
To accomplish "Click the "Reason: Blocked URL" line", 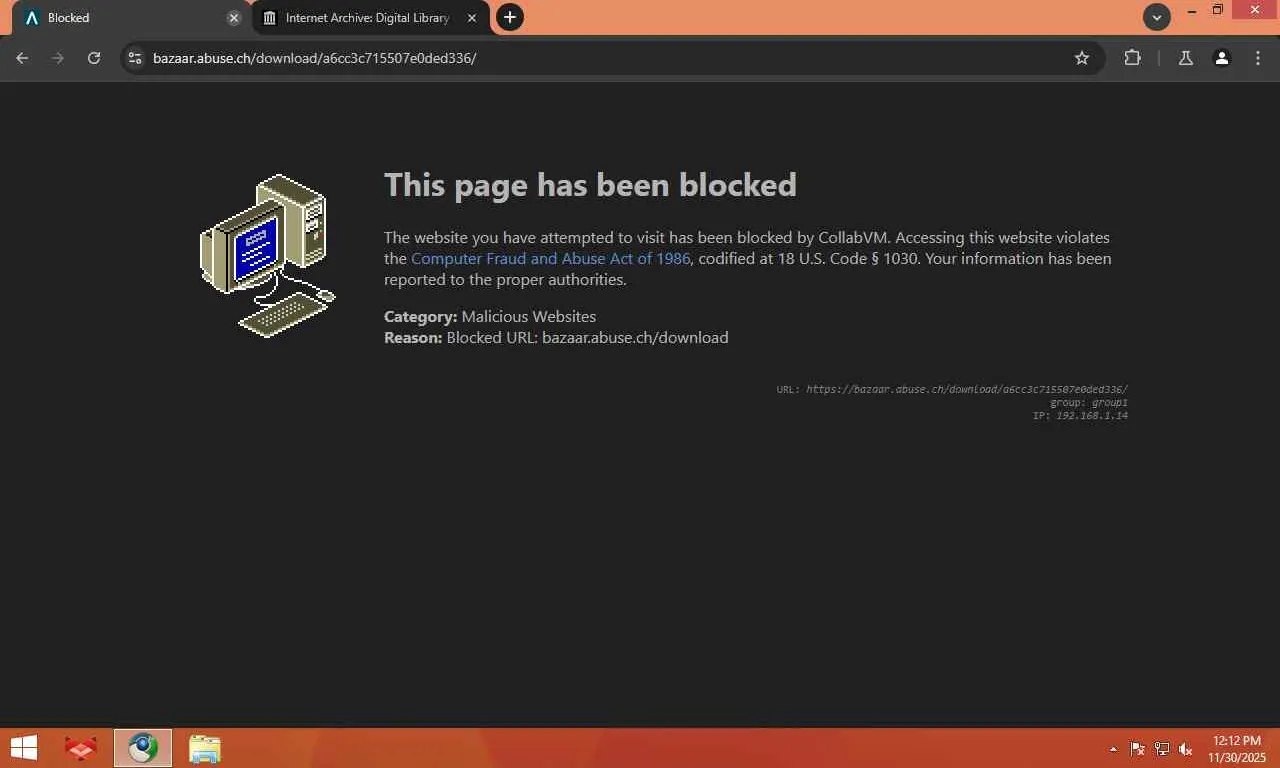I will (x=556, y=338).
